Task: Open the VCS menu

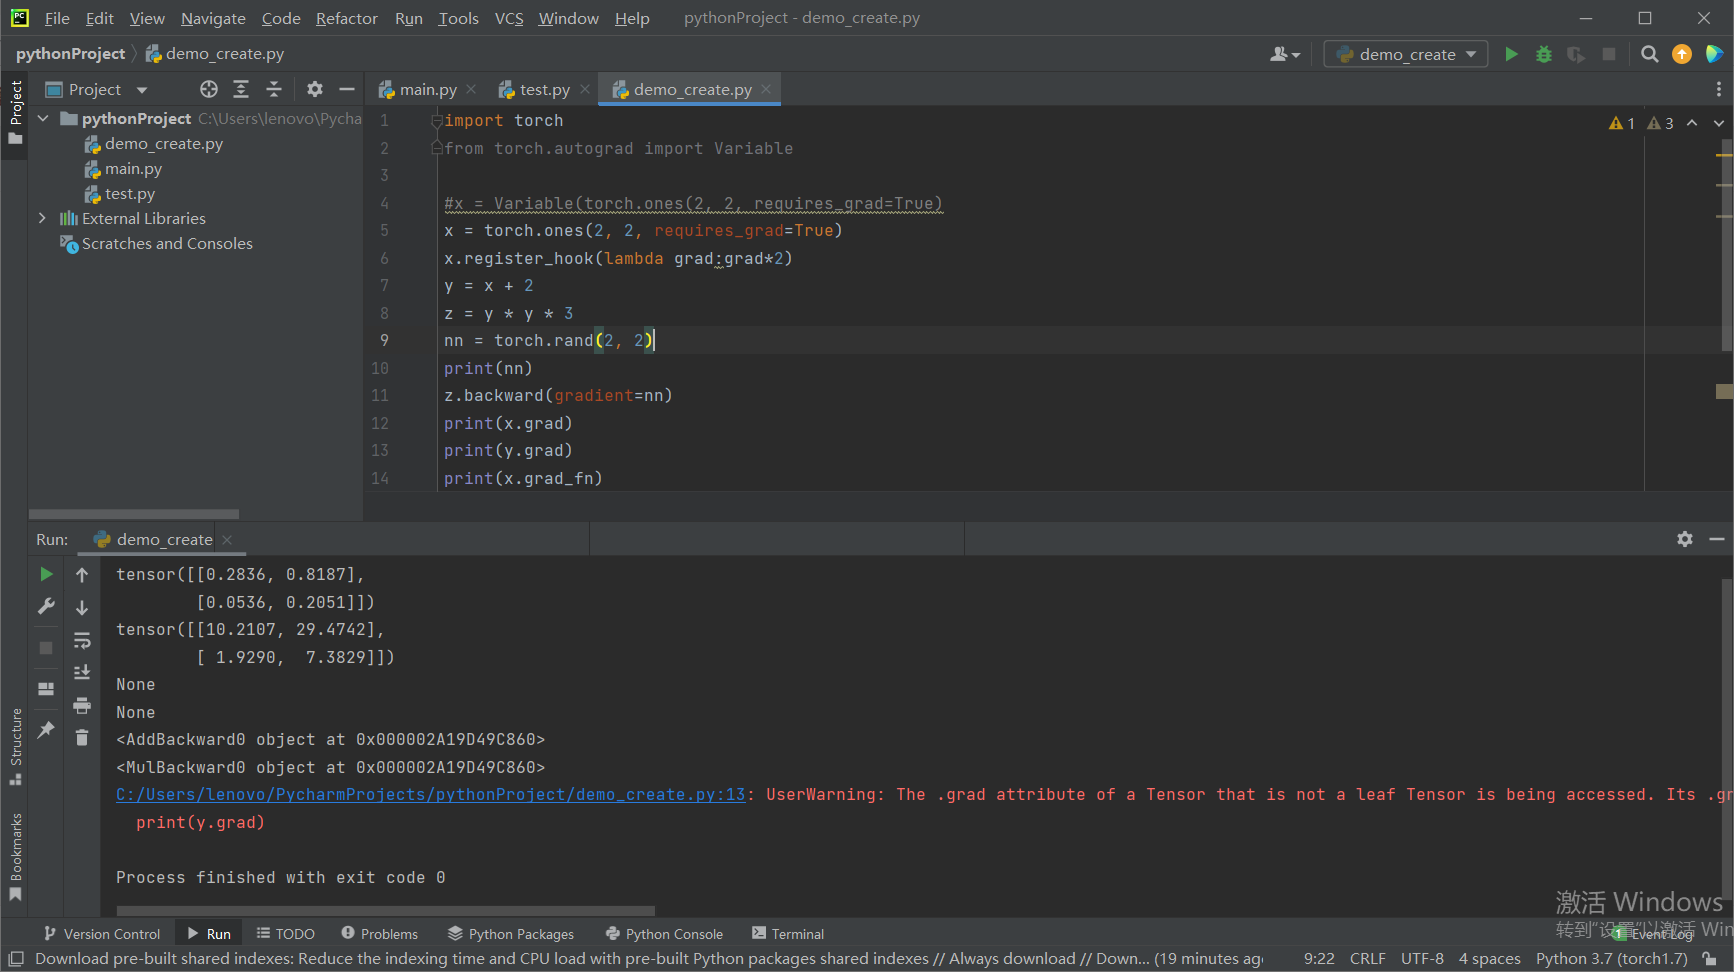Action: click(x=509, y=18)
